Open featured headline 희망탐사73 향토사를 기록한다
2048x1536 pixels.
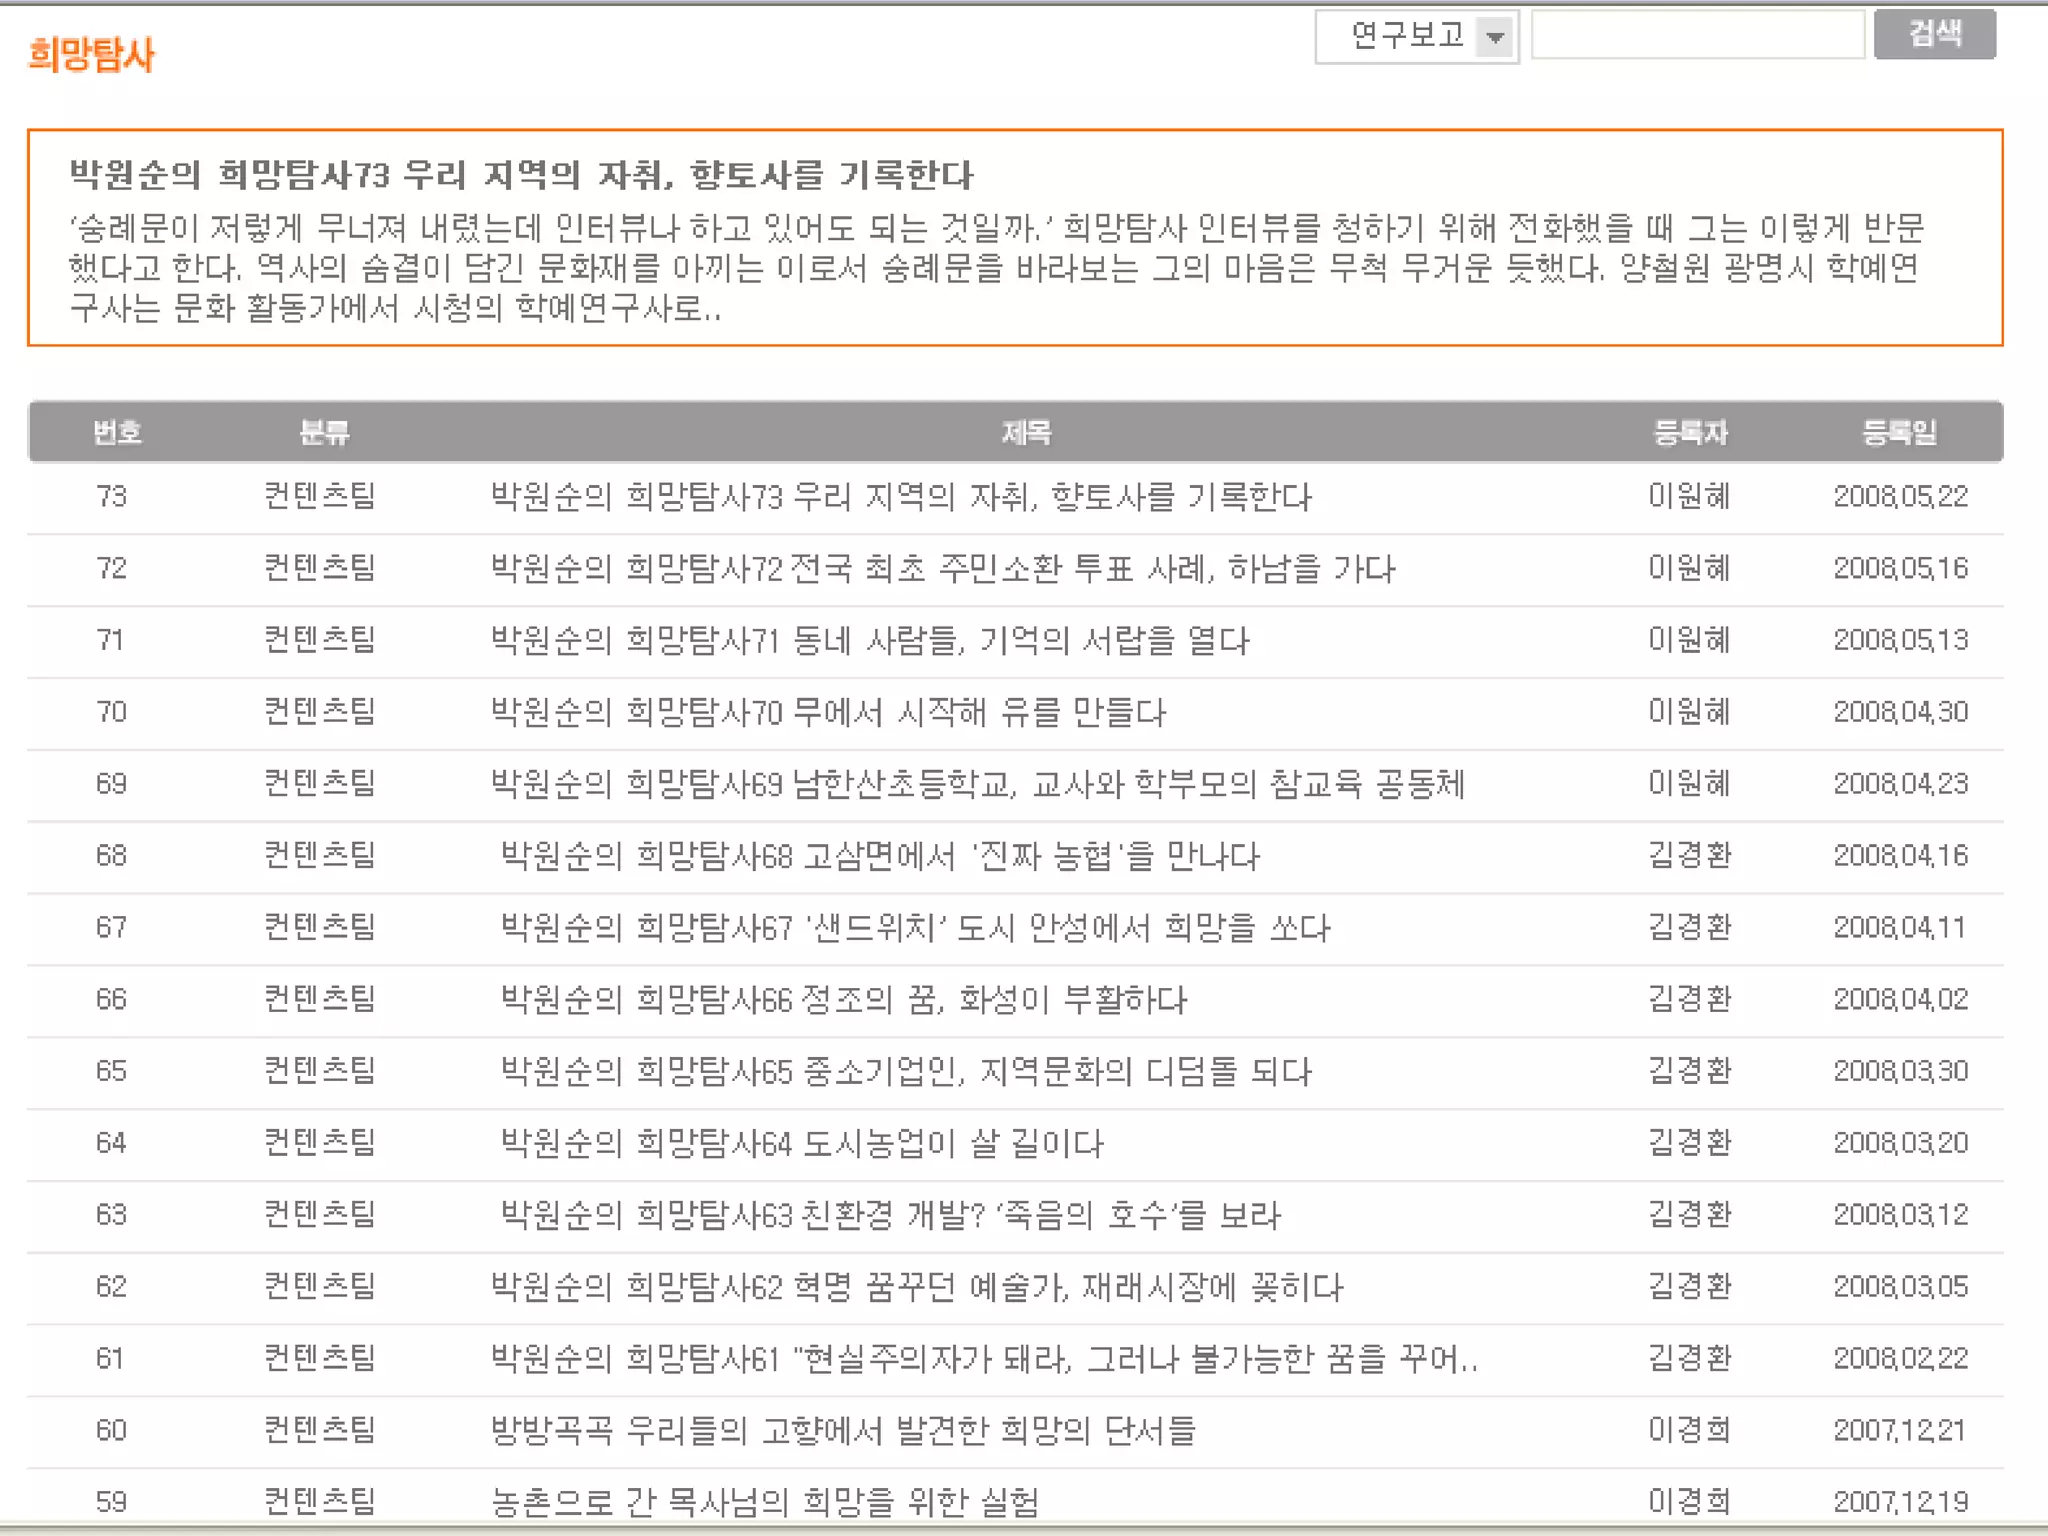coord(520,175)
